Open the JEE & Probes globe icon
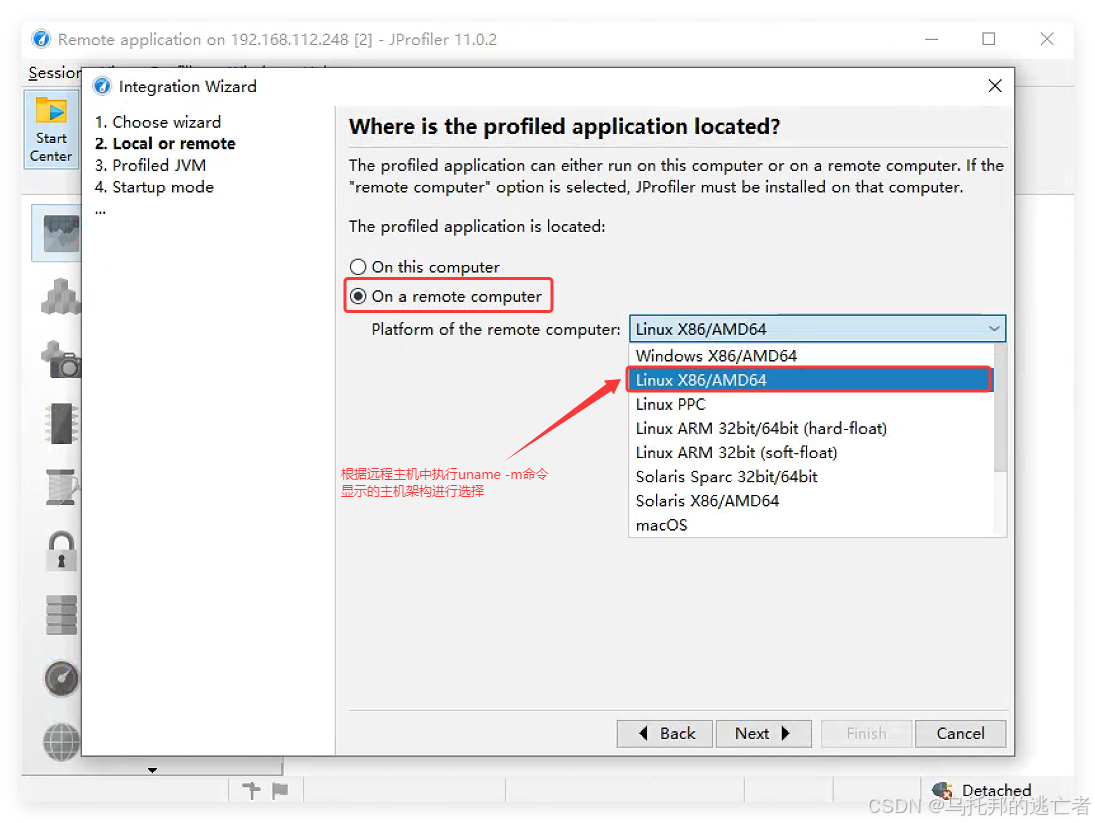1095x823 pixels. (61, 741)
